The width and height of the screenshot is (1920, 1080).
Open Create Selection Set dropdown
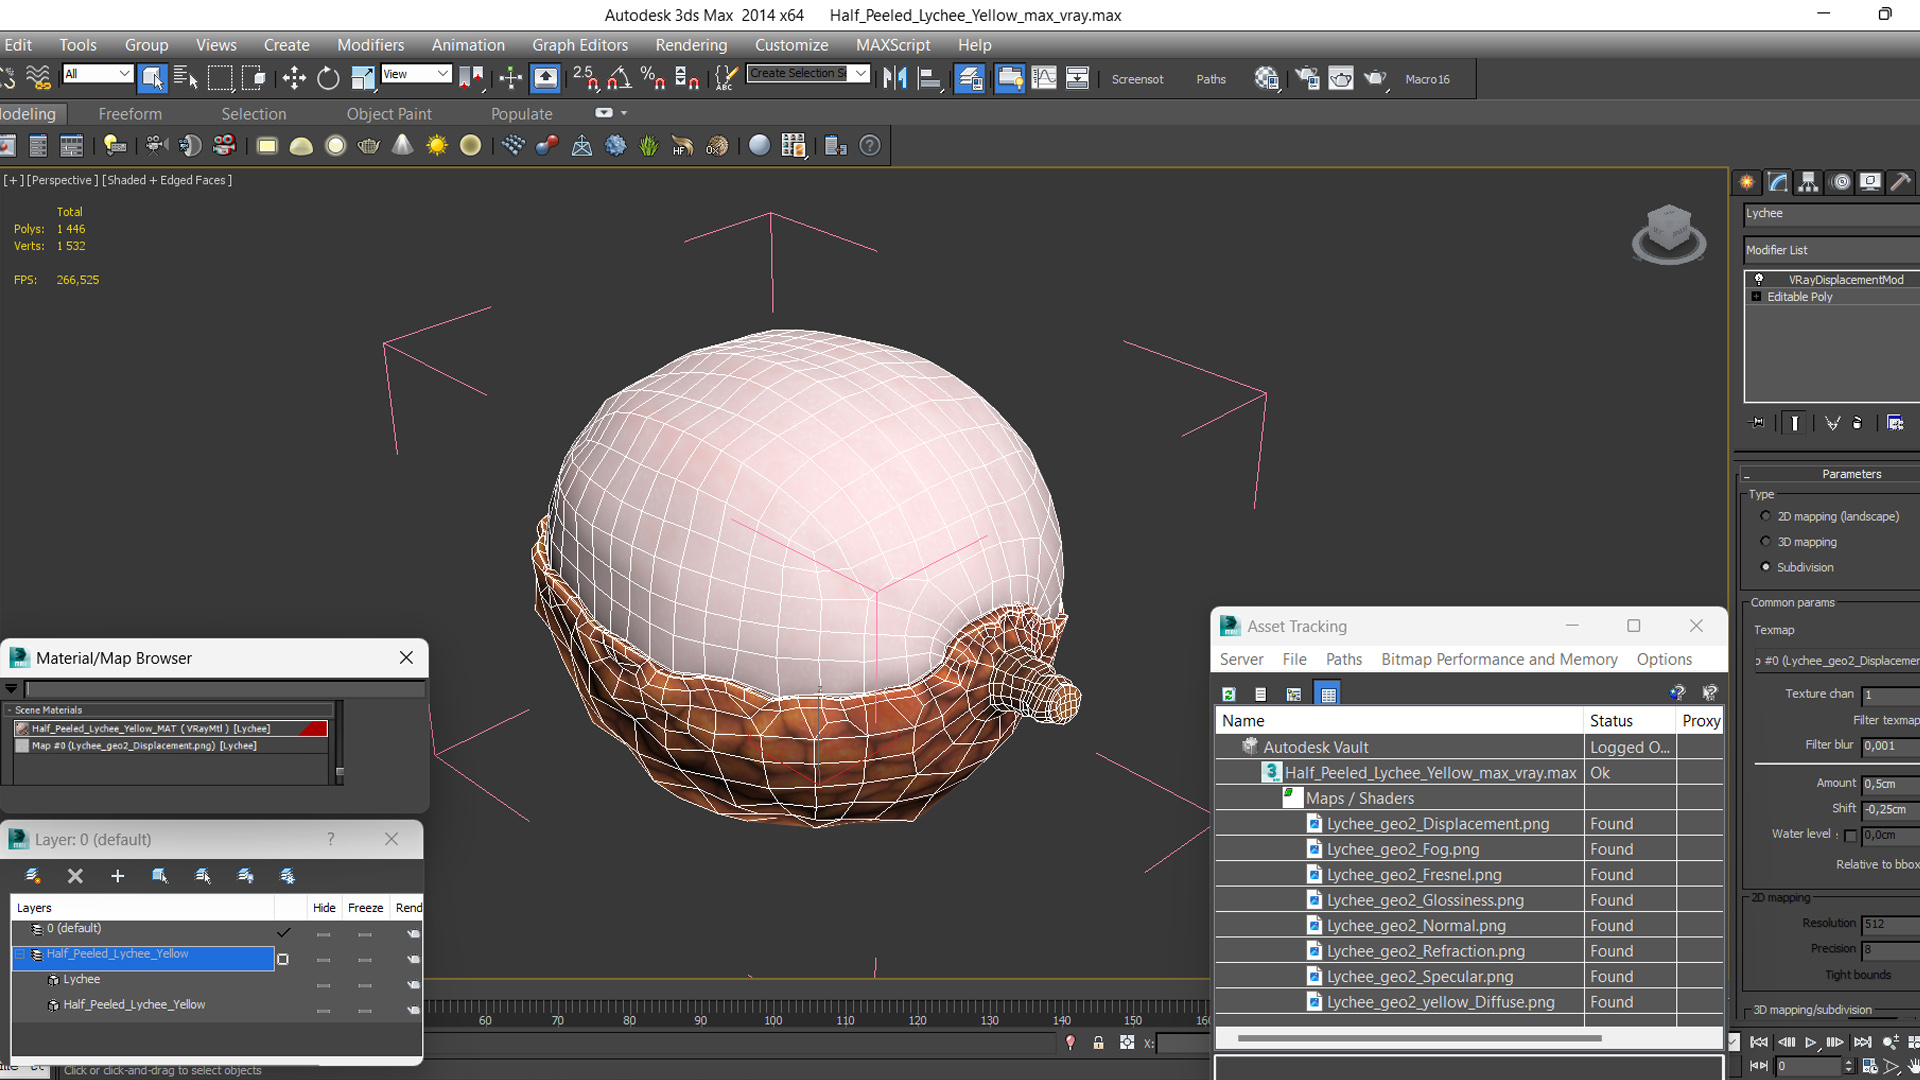tap(860, 73)
